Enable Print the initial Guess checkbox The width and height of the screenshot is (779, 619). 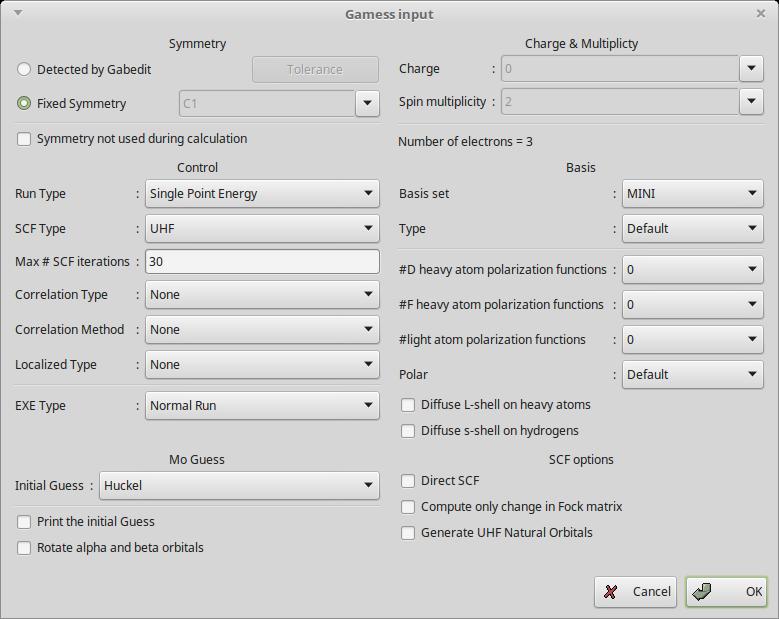[x=25, y=522]
